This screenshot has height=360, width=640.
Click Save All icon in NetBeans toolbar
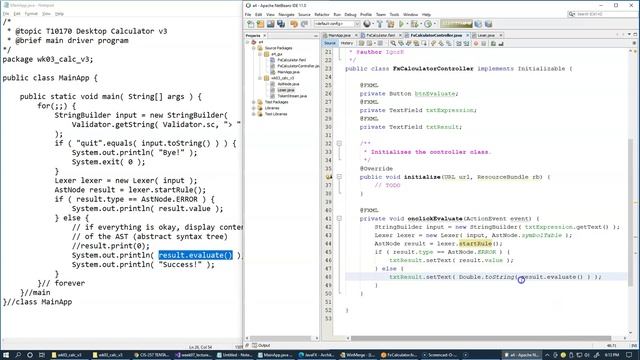coord(281,24)
